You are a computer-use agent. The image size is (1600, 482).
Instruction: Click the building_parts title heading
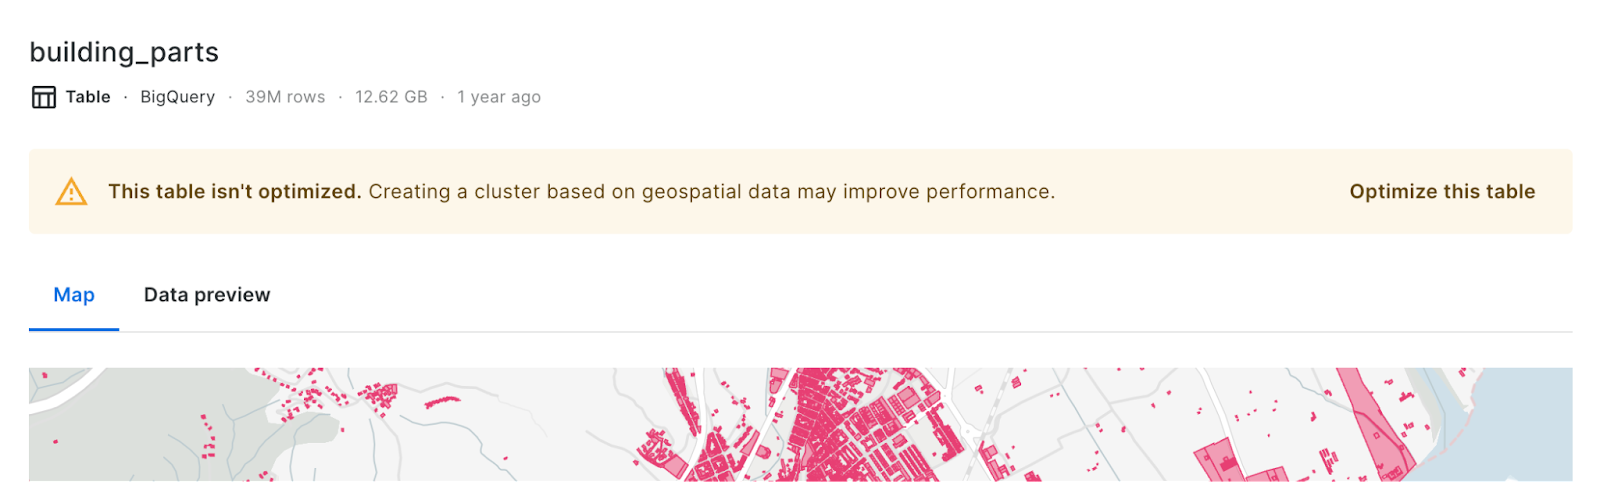tap(124, 52)
